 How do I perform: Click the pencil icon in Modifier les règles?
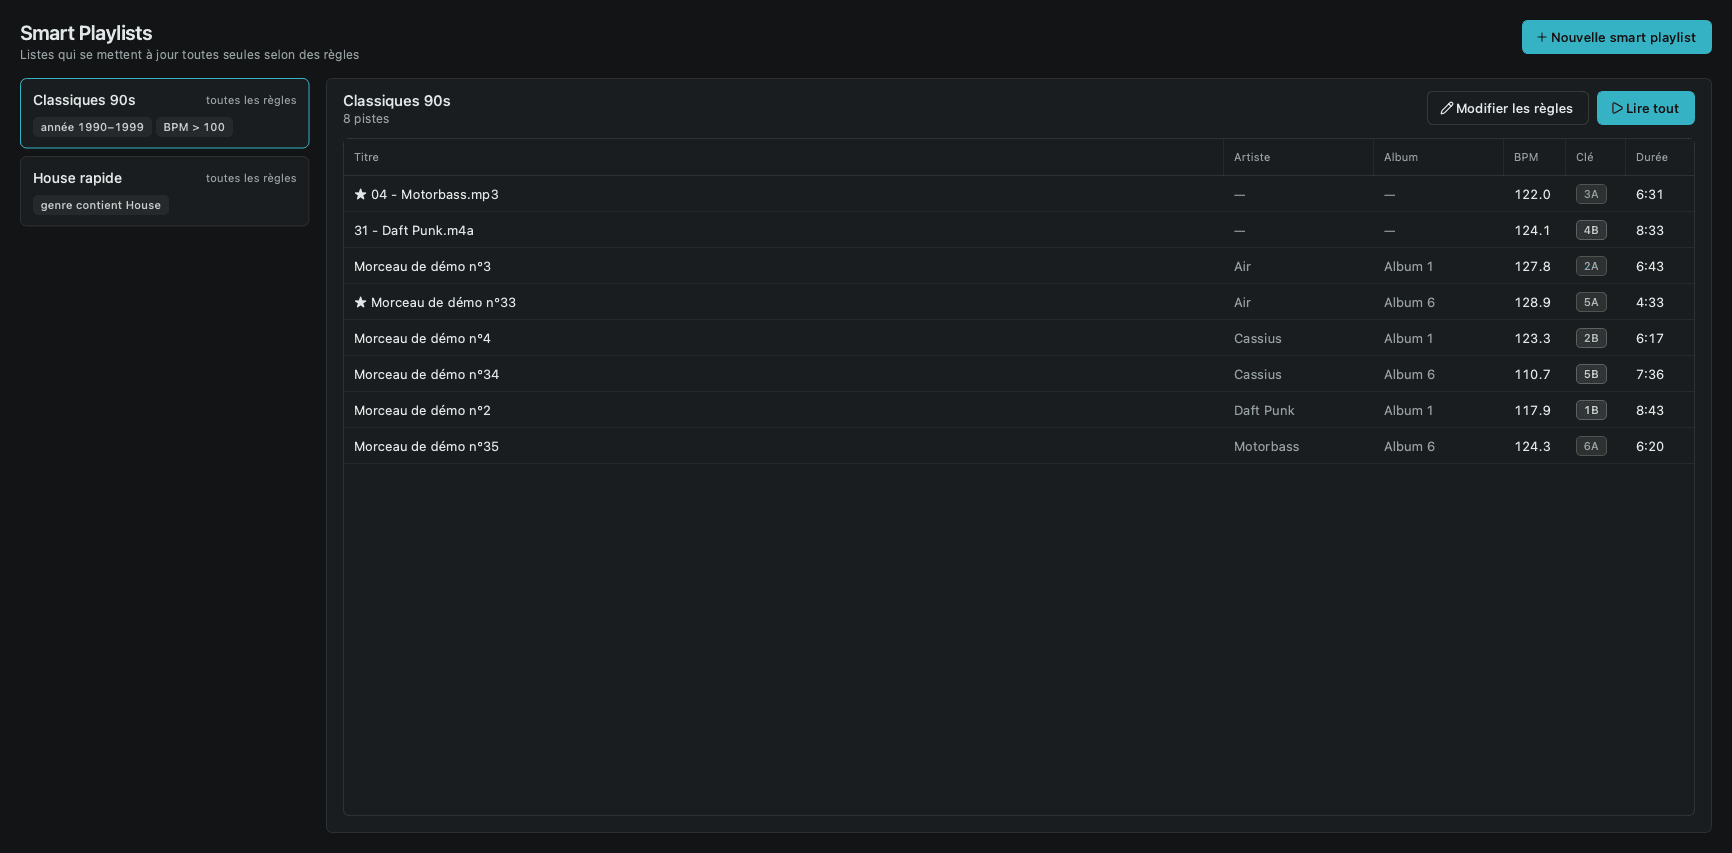[1446, 108]
